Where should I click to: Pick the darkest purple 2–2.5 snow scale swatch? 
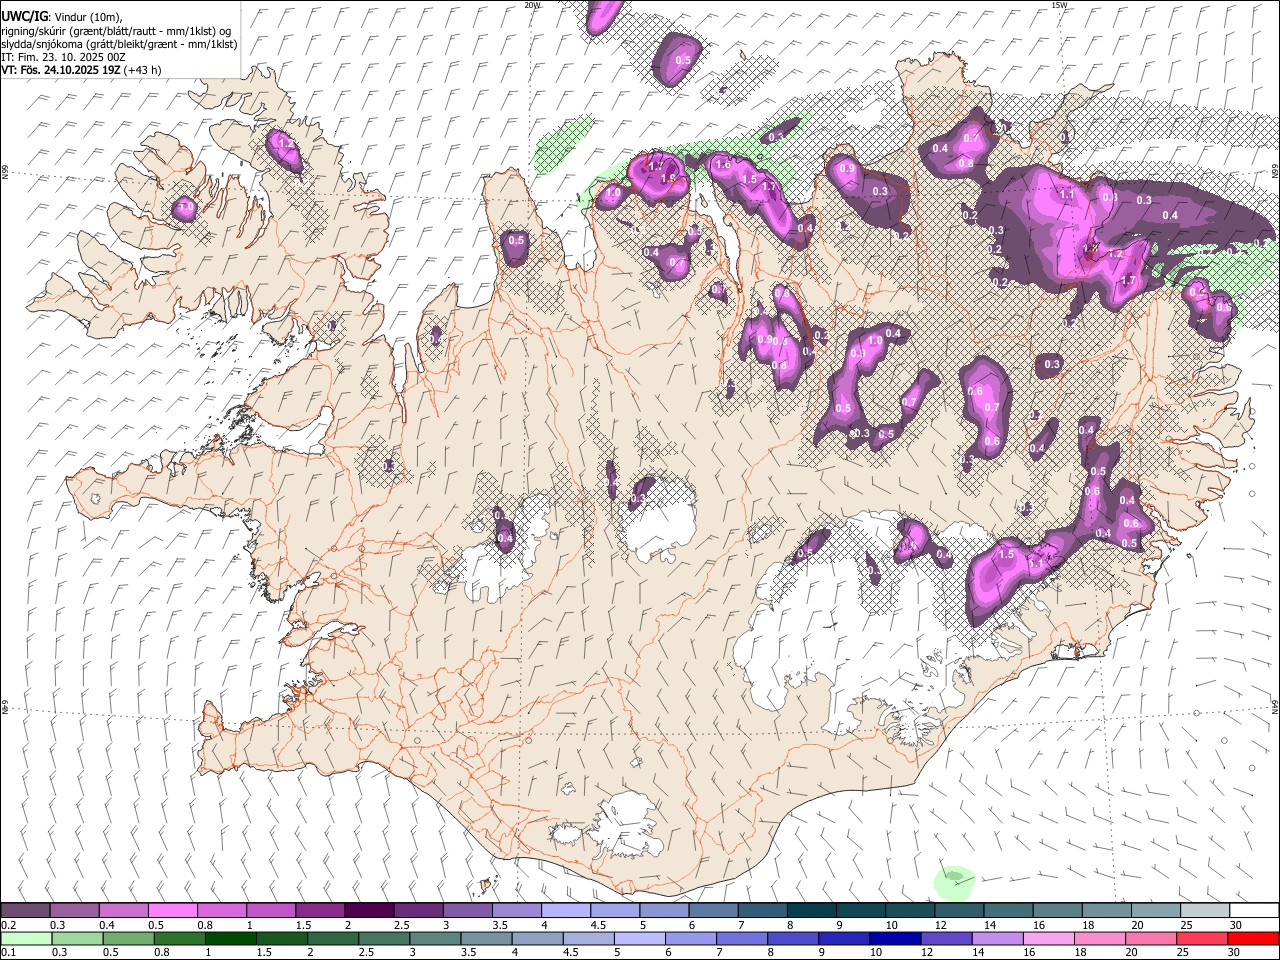369,910
